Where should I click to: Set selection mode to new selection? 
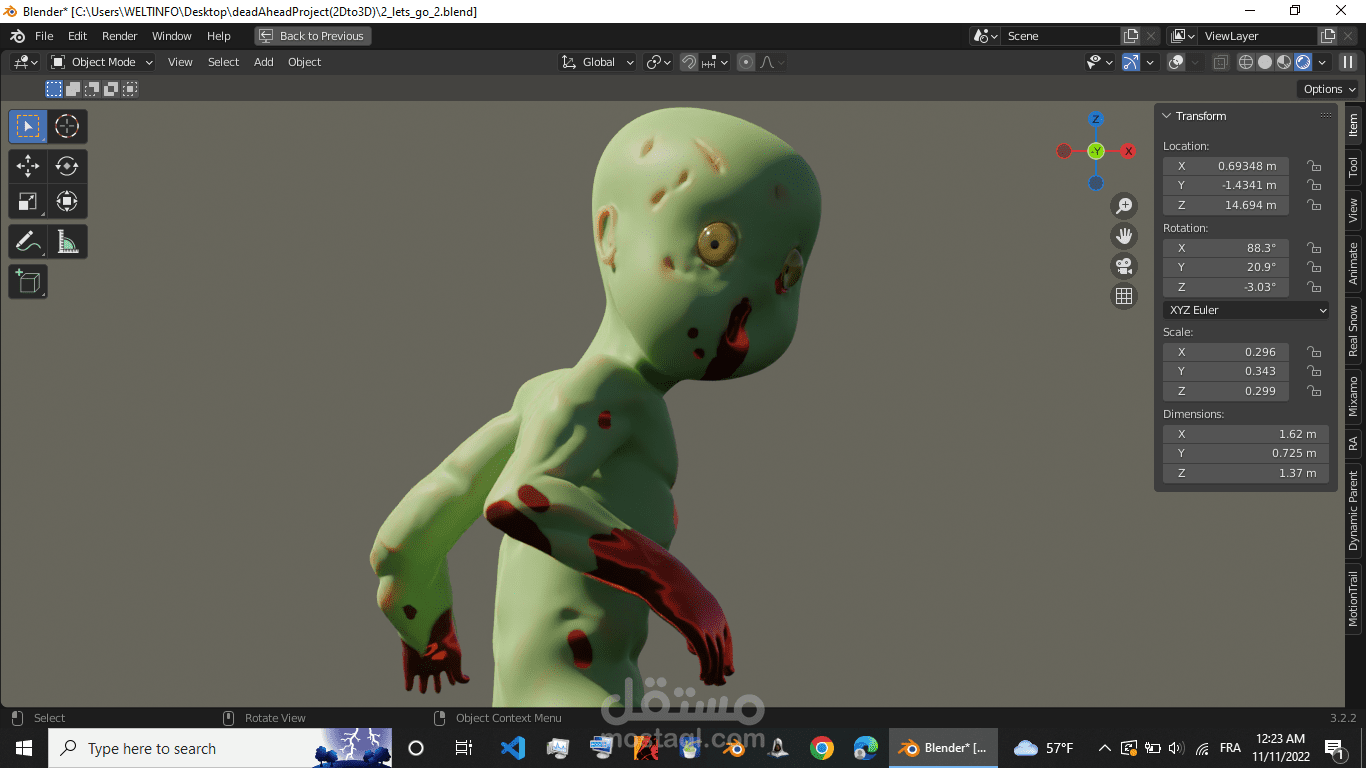pos(54,89)
